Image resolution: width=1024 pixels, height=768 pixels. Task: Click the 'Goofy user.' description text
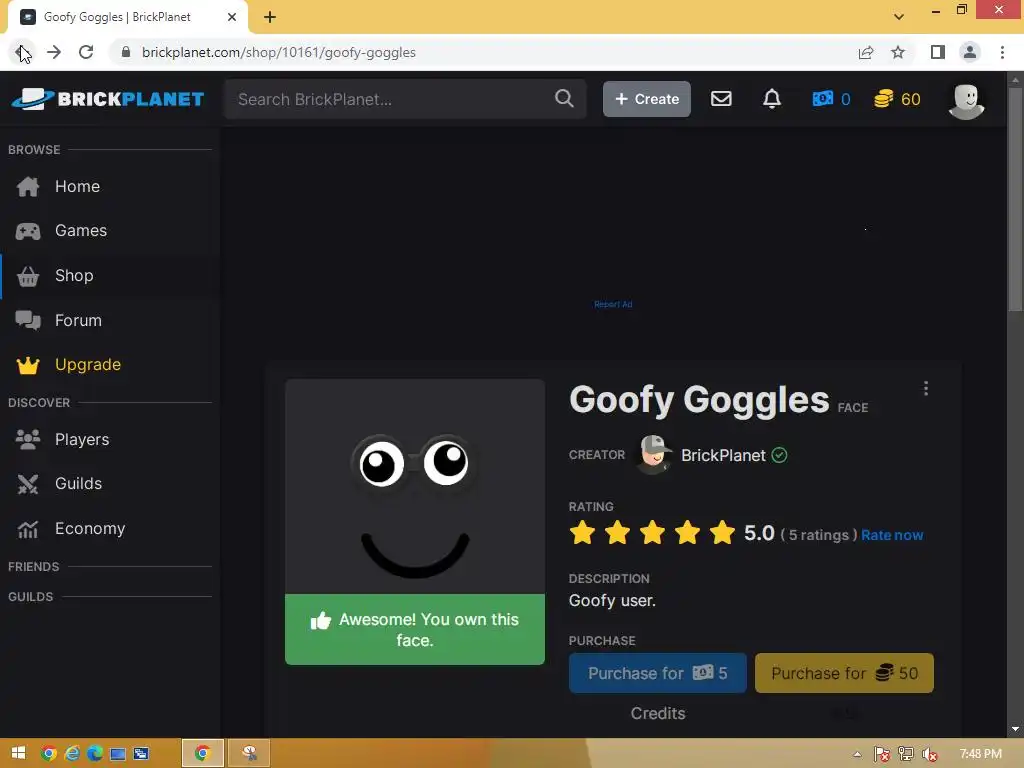coord(612,600)
